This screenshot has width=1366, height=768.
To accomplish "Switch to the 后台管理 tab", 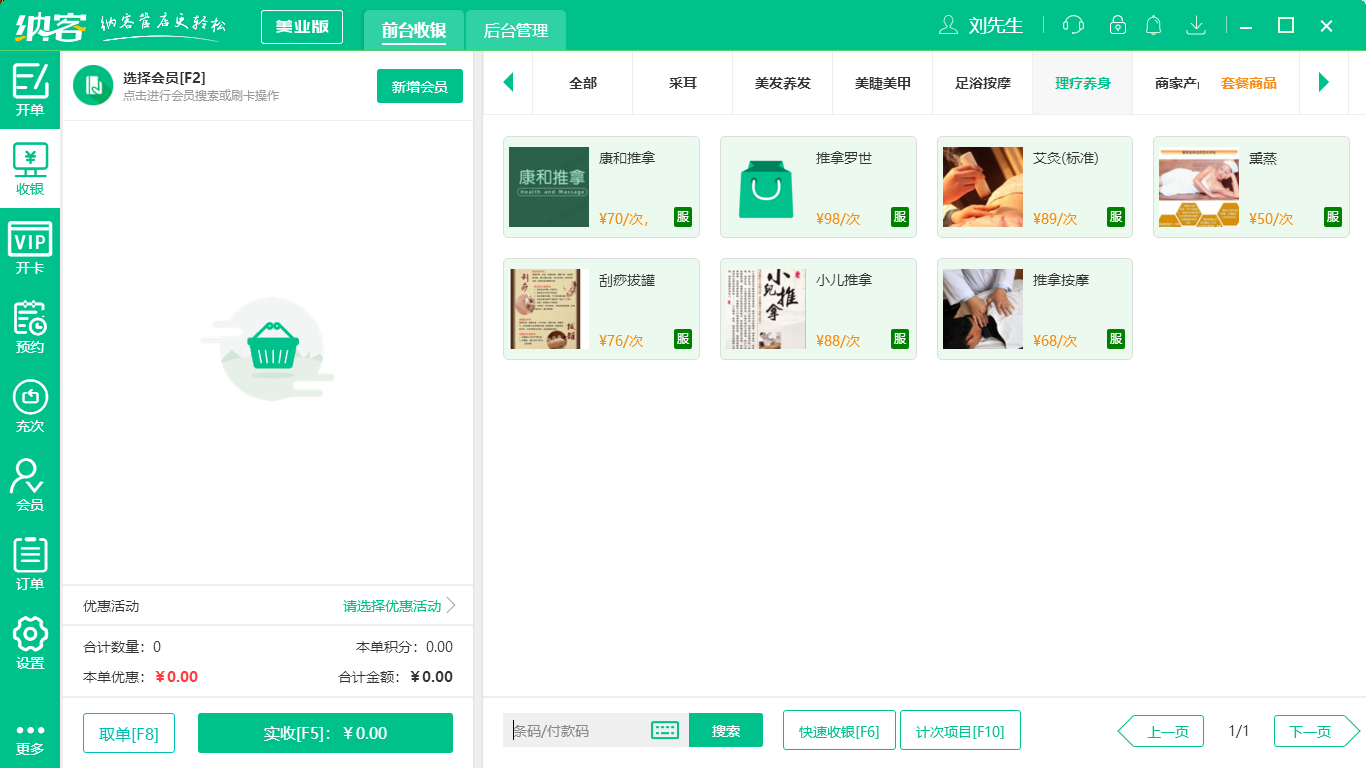I will [516, 30].
